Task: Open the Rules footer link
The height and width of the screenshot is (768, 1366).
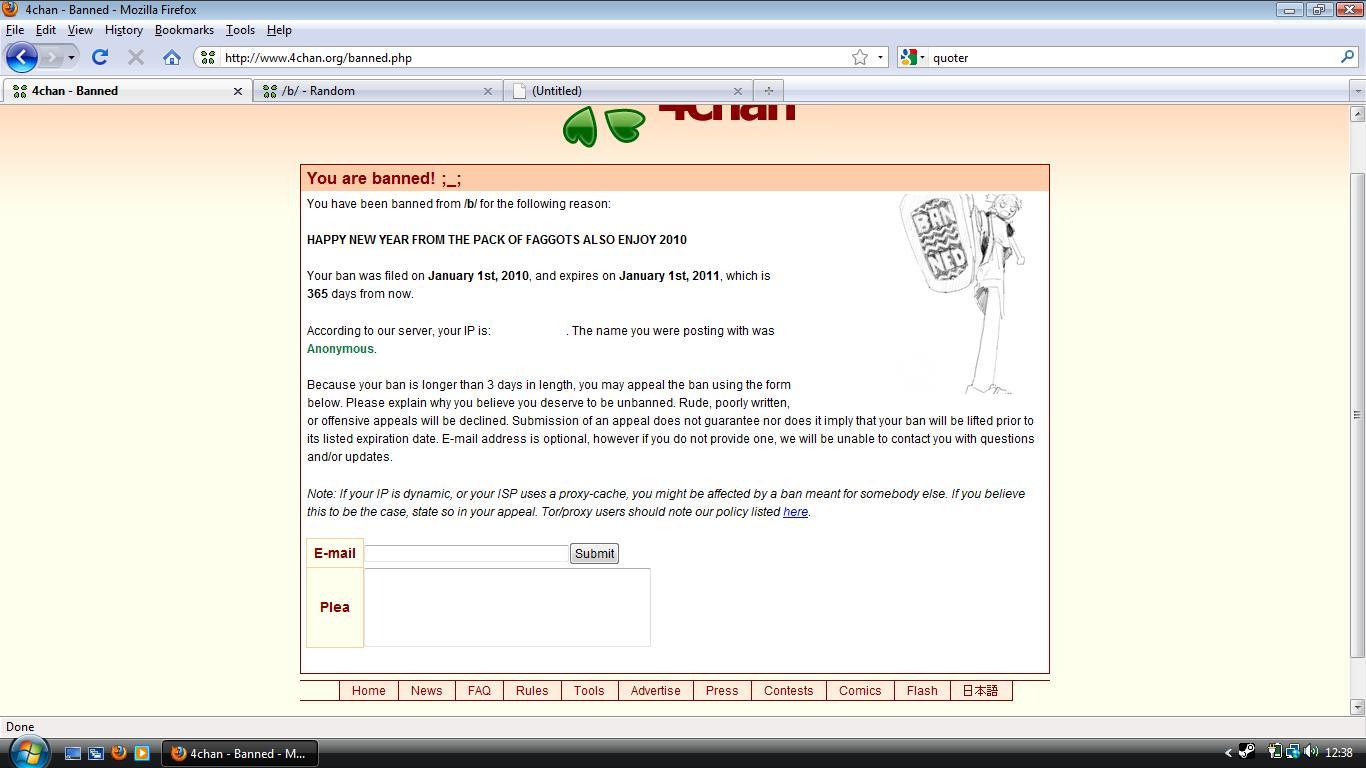Action: click(x=532, y=691)
